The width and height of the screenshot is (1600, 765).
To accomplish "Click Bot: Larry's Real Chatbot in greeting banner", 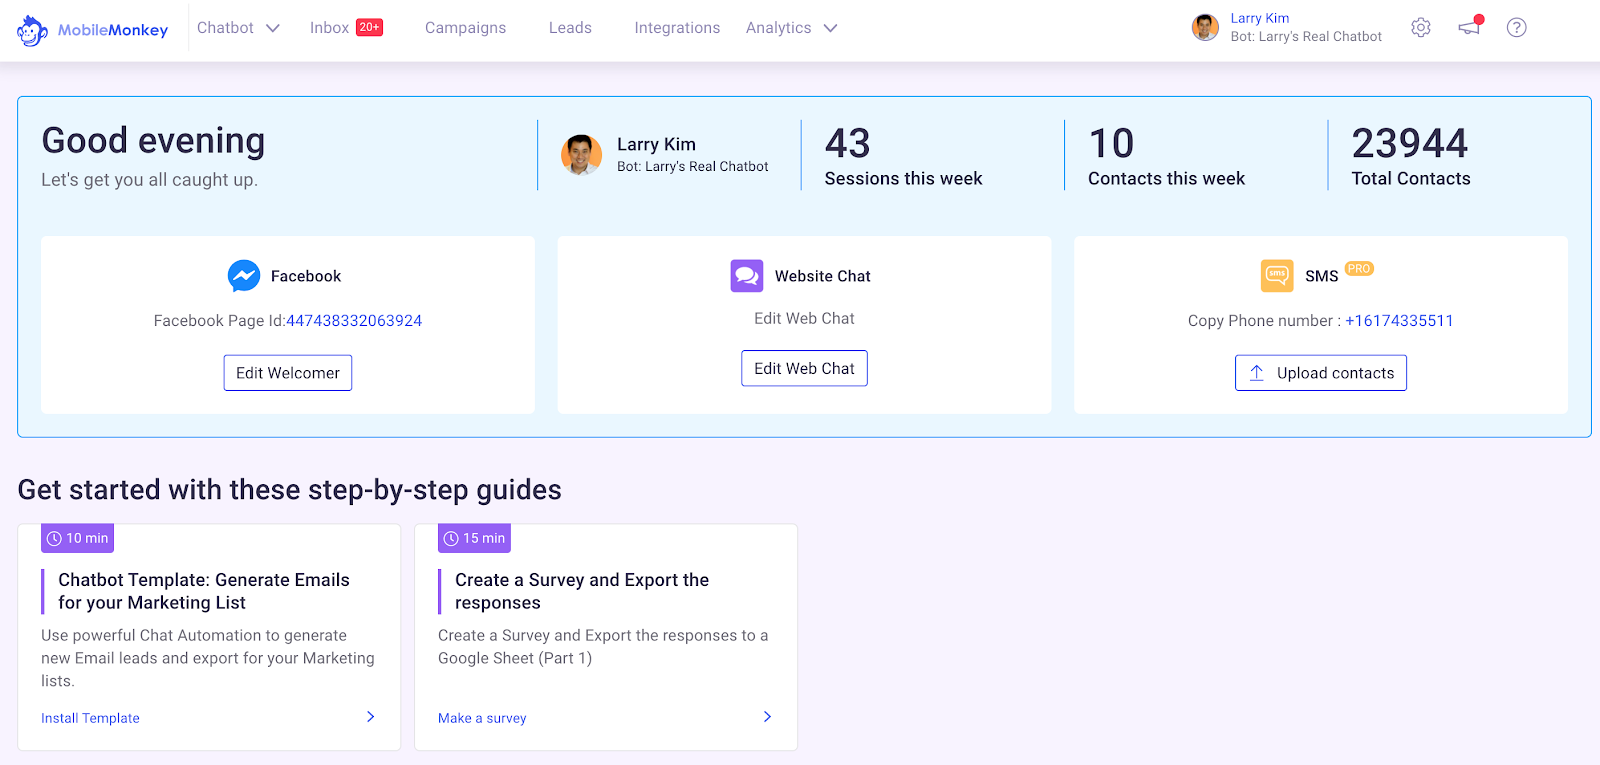I will click(x=693, y=167).
